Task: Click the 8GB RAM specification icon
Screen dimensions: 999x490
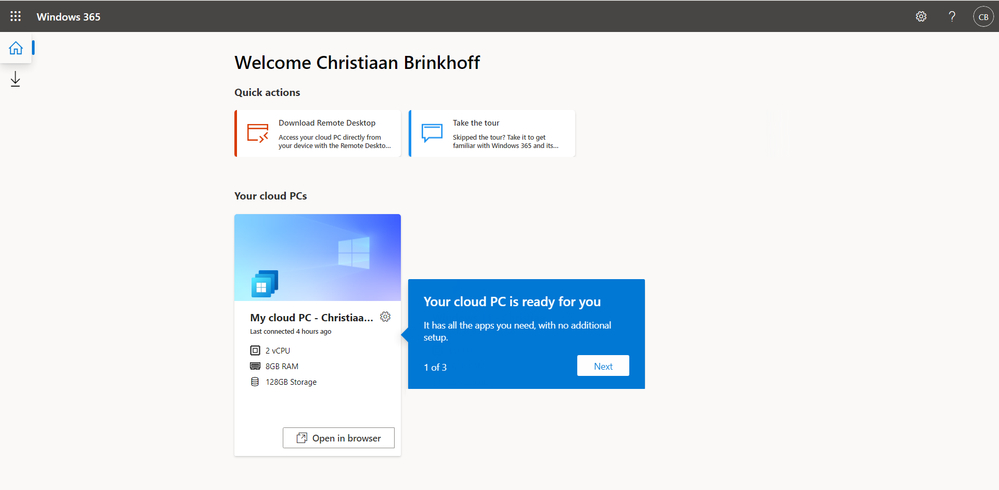Action: coord(255,366)
